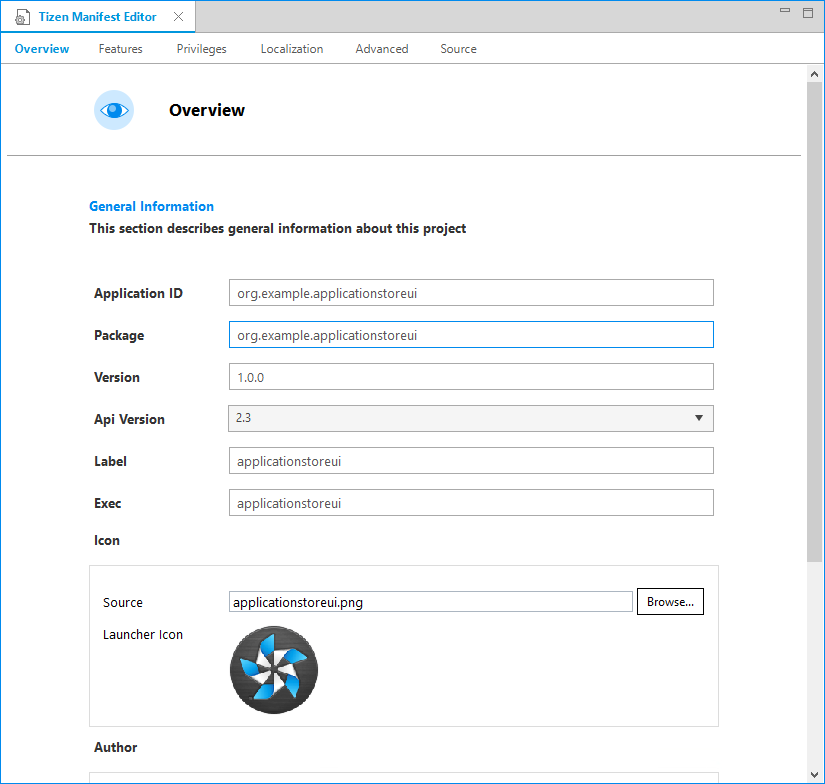Click the Label input field
Image resolution: width=825 pixels, height=784 pixels.
point(470,460)
